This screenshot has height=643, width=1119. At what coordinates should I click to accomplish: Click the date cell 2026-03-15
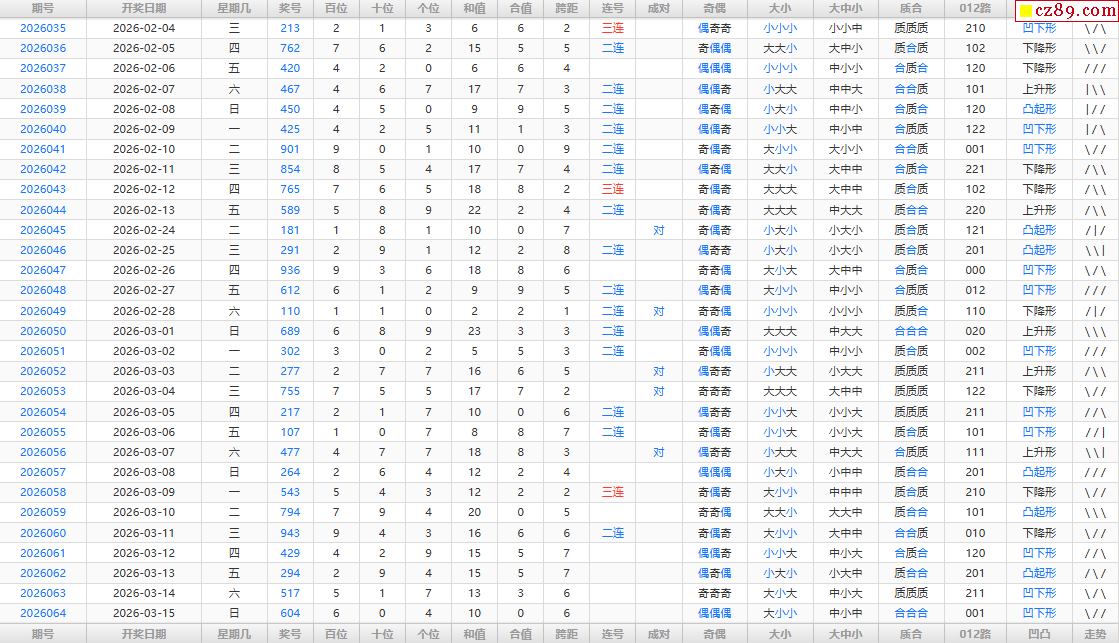(x=143, y=613)
